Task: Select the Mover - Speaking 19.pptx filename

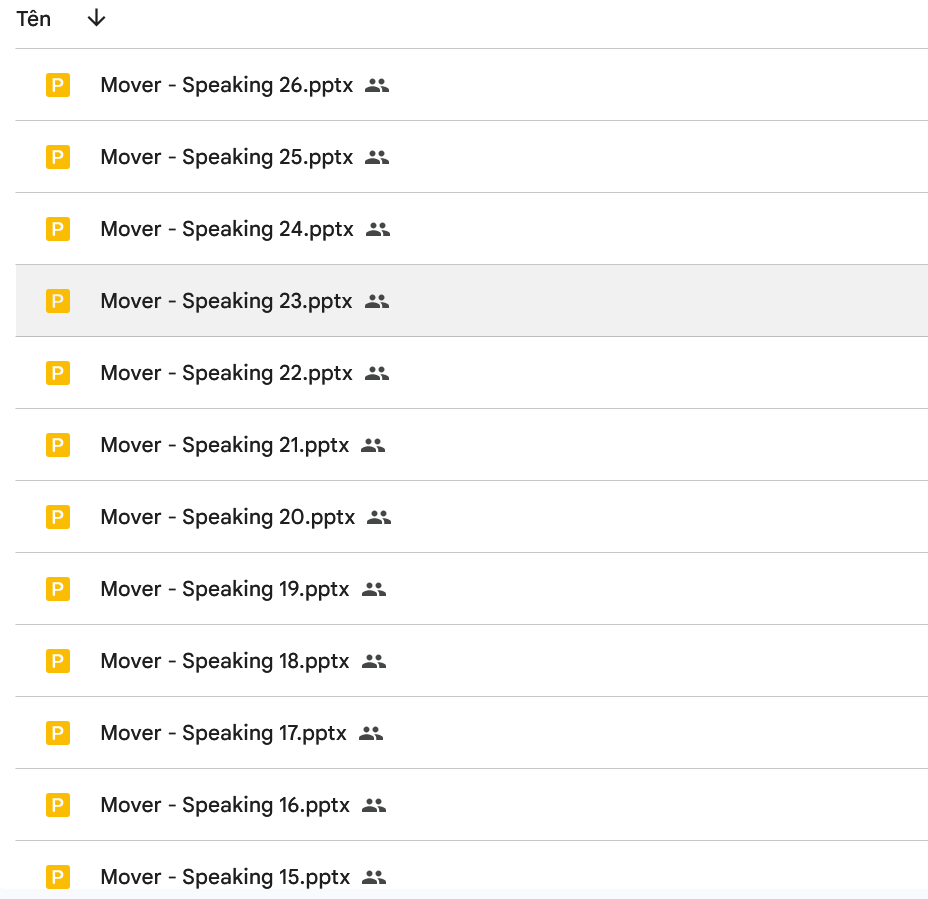Action: (225, 589)
